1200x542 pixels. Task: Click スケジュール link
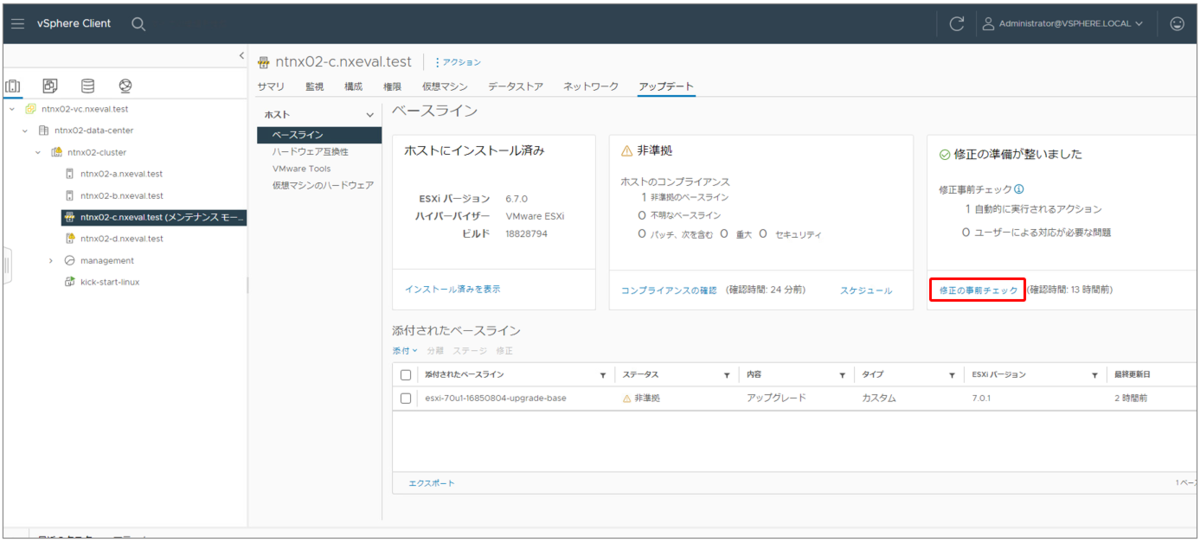coord(866,290)
